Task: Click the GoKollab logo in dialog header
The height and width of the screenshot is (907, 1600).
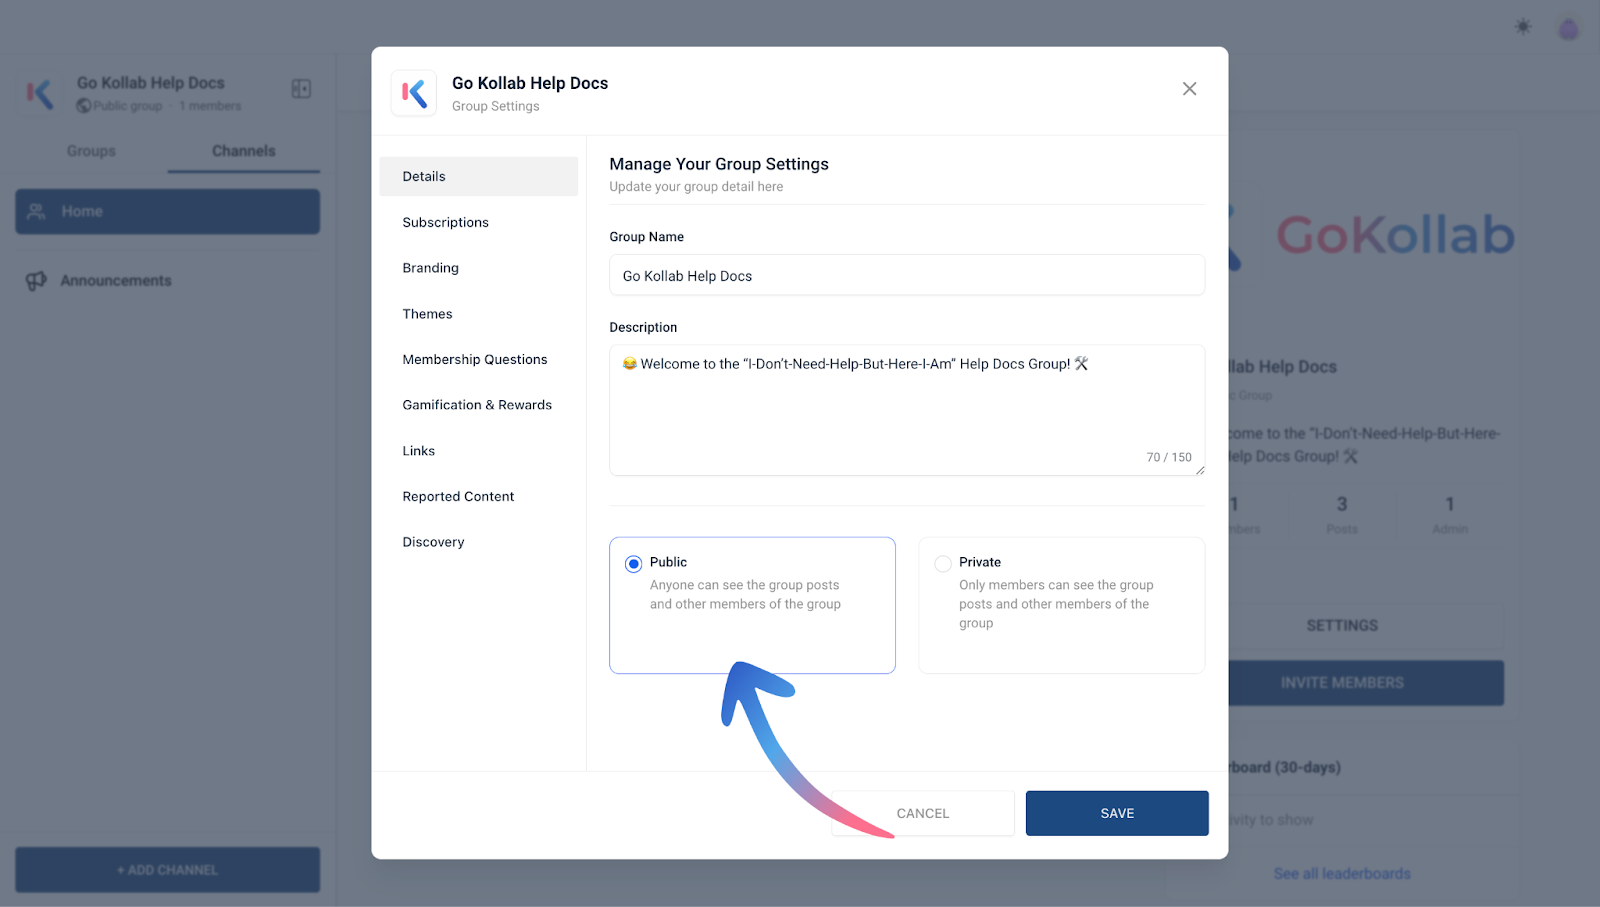Action: point(414,93)
